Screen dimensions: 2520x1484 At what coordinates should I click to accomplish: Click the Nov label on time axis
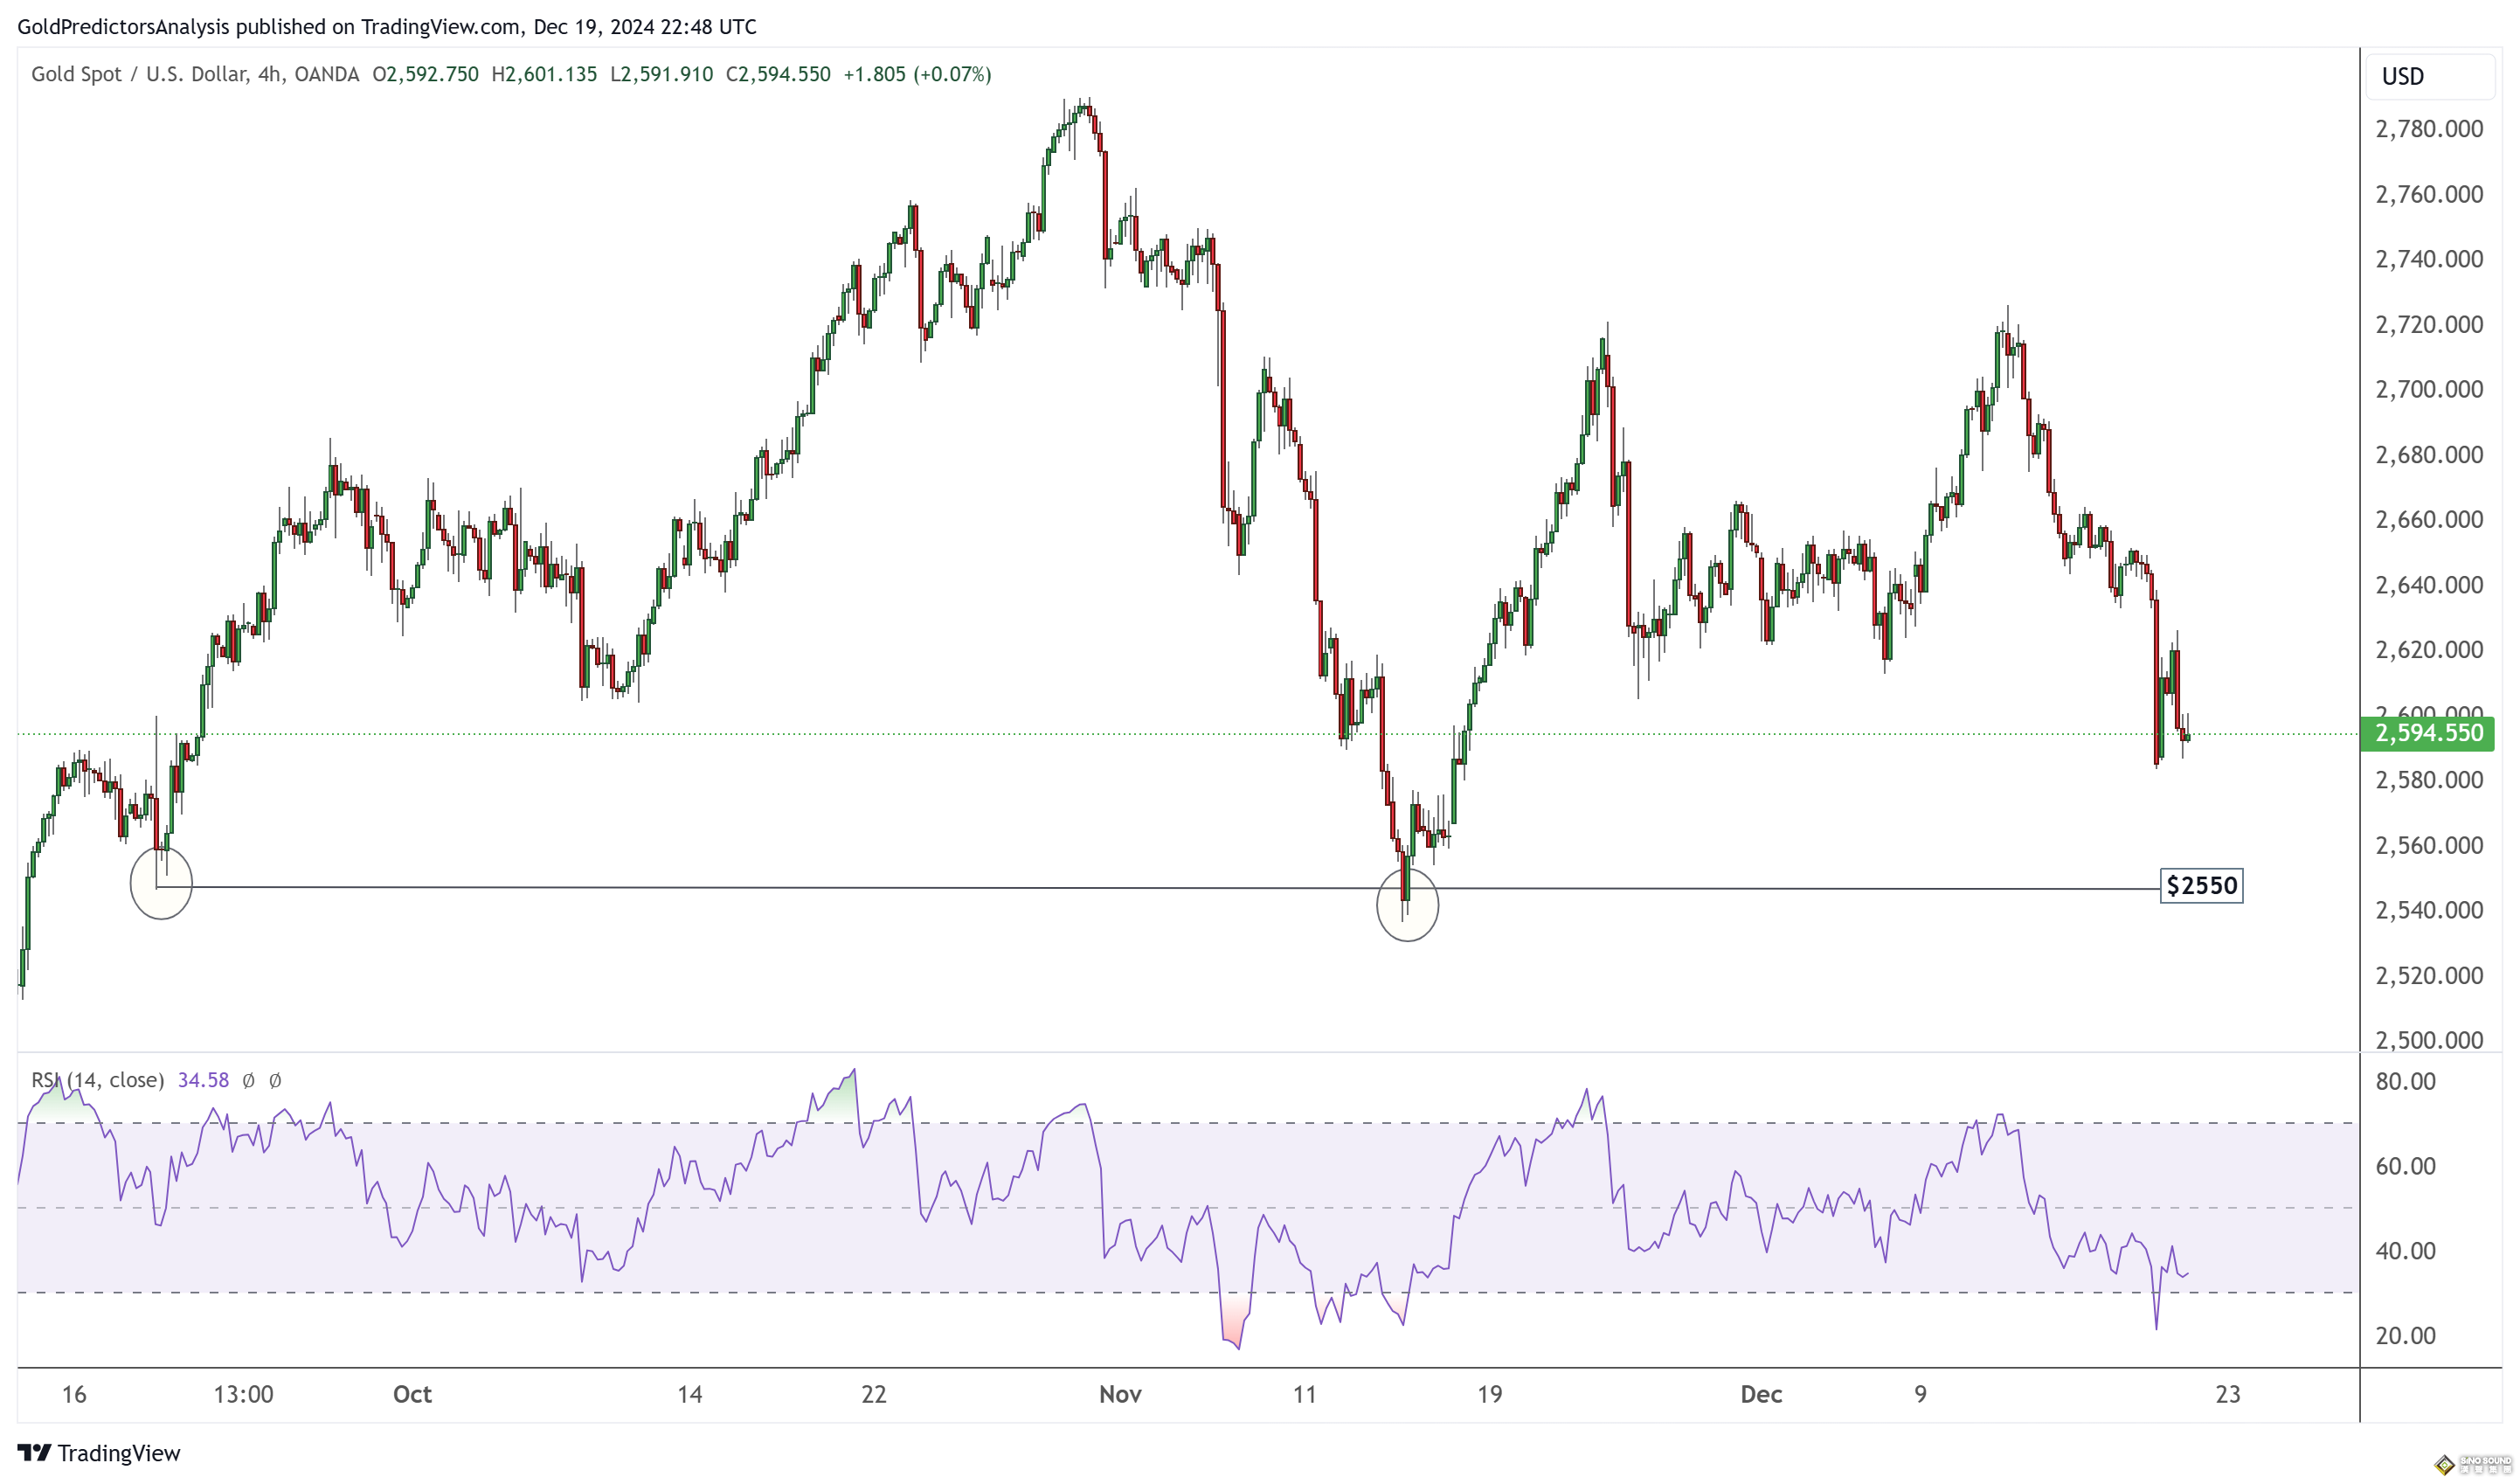(1119, 1394)
